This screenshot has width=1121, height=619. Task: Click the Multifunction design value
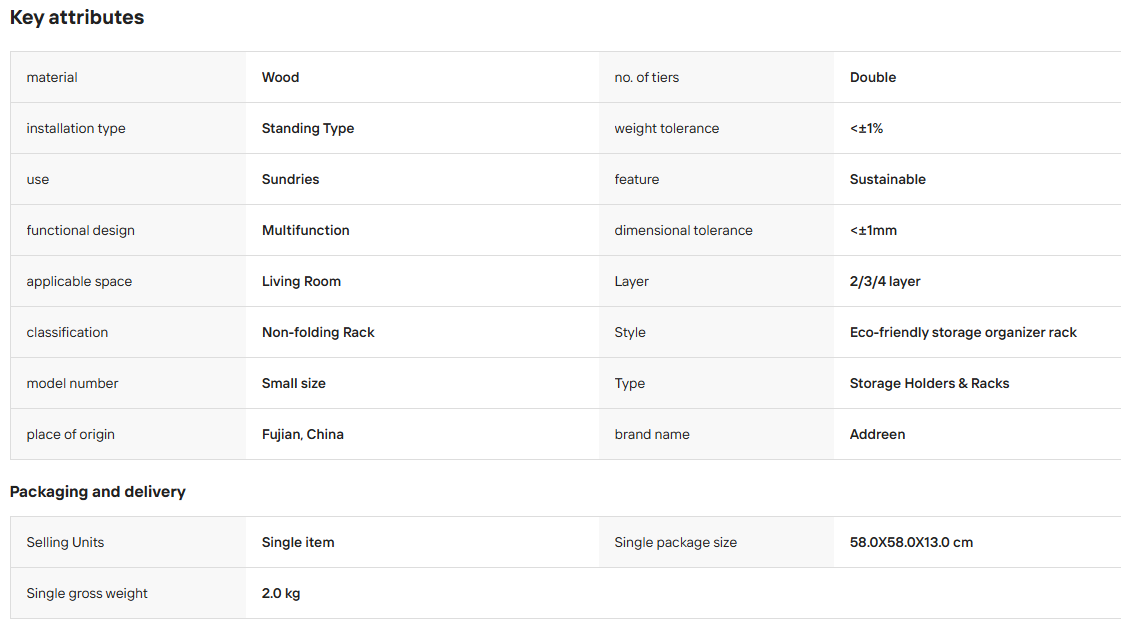[x=305, y=230]
